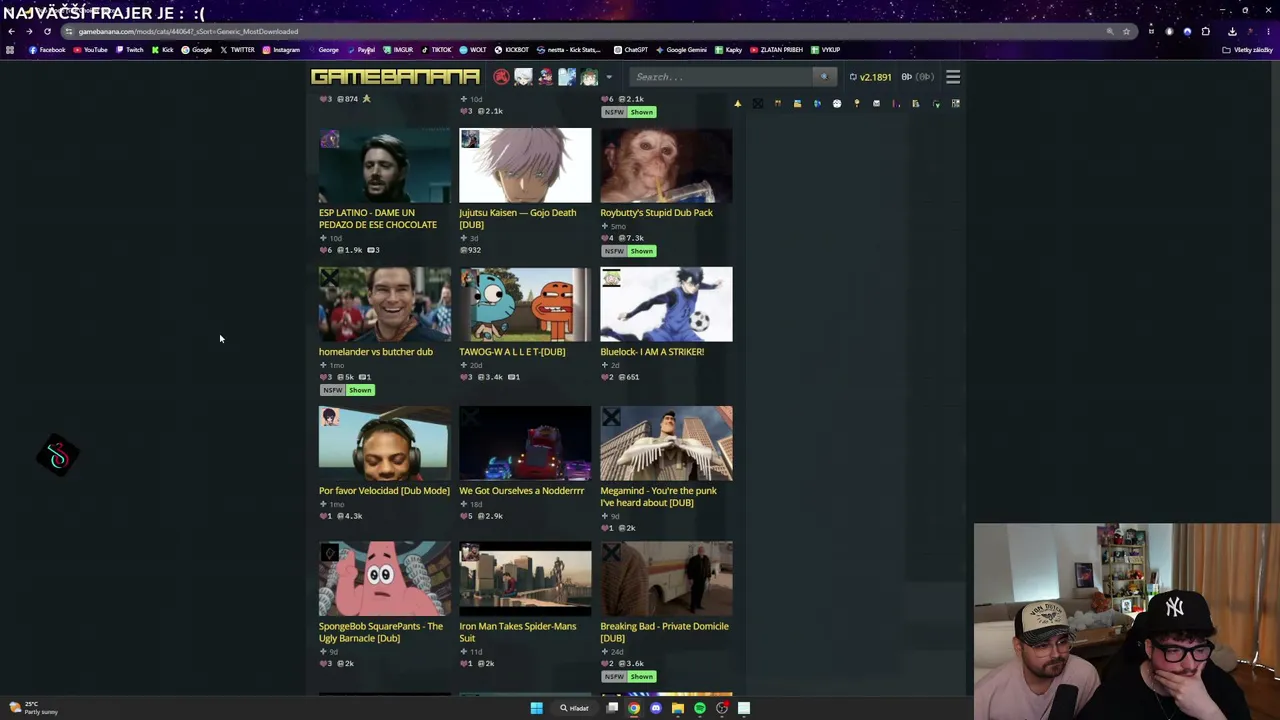This screenshot has height=720, width=1280.
Task: Click the Windows Start button on taskbar
Action: click(x=536, y=708)
